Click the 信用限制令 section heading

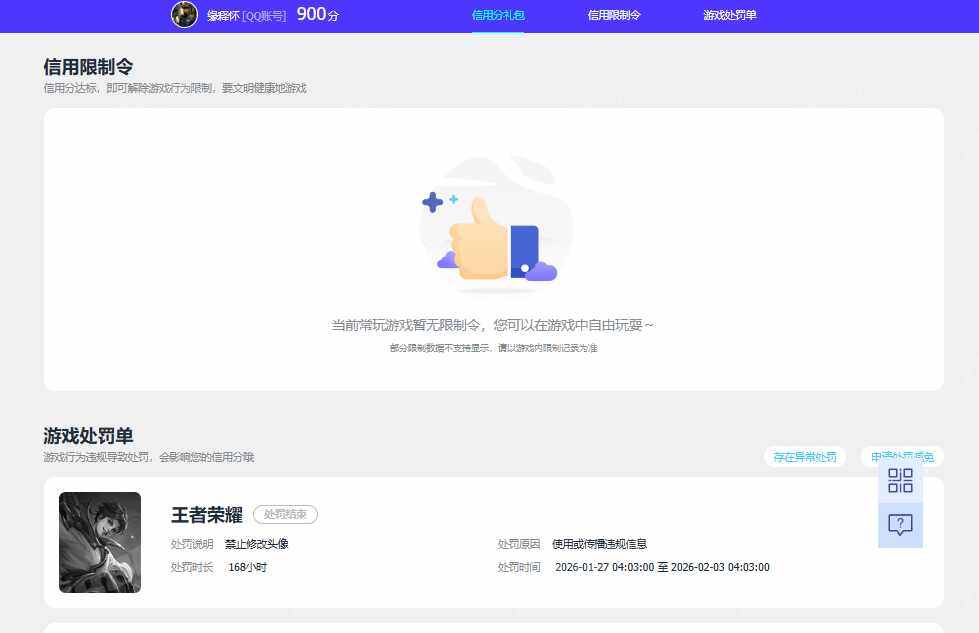88,67
